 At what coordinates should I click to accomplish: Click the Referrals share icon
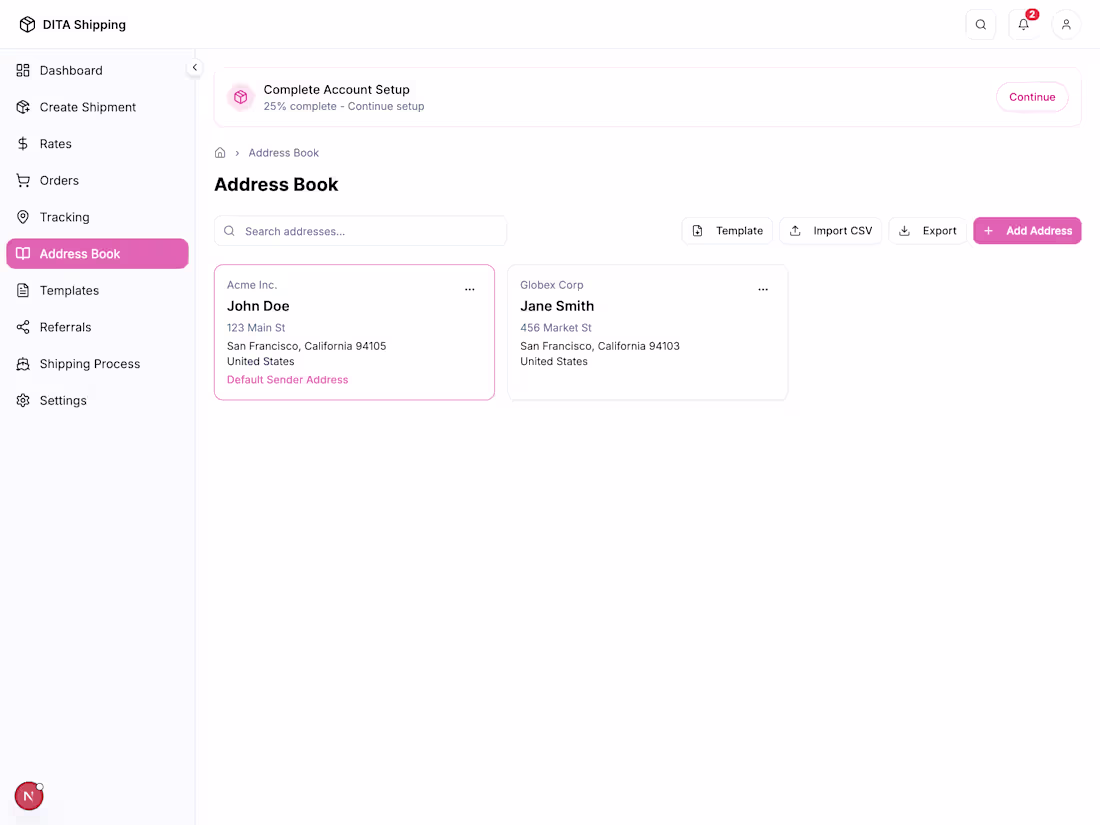tap(23, 327)
